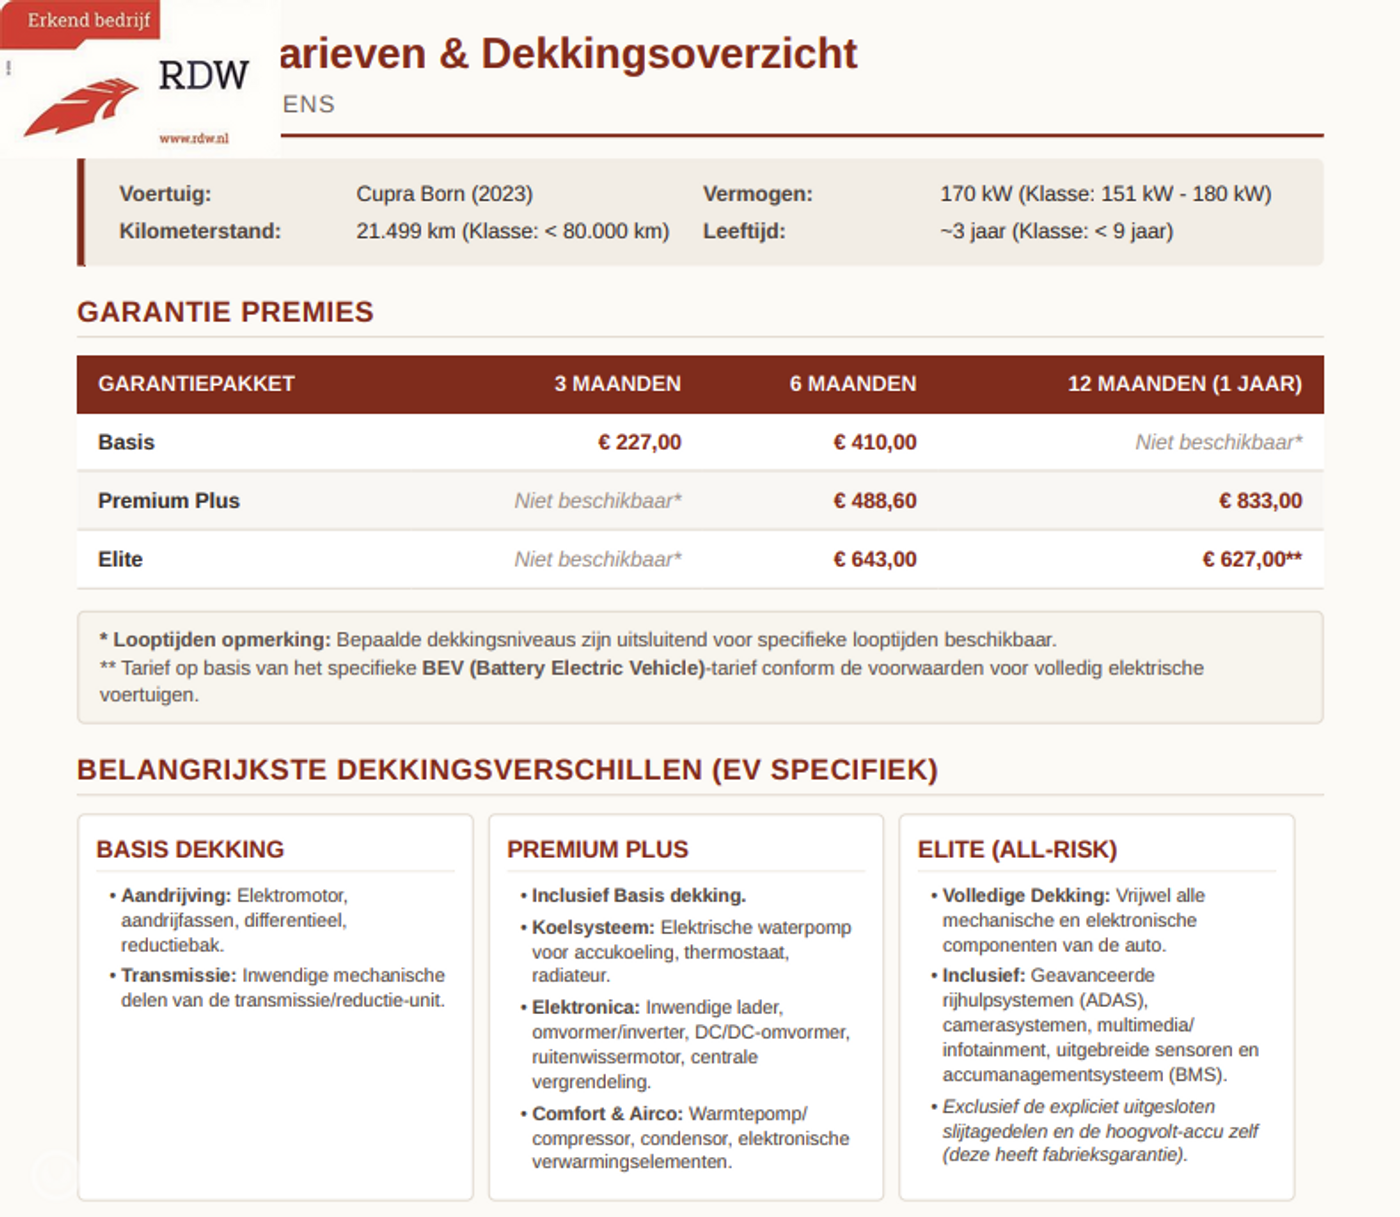Select the Basis 3-month price '€ 227,00'
Image resolution: width=1400 pixels, height=1217 pixels.
pyautogui.click(x=640, y=442)
